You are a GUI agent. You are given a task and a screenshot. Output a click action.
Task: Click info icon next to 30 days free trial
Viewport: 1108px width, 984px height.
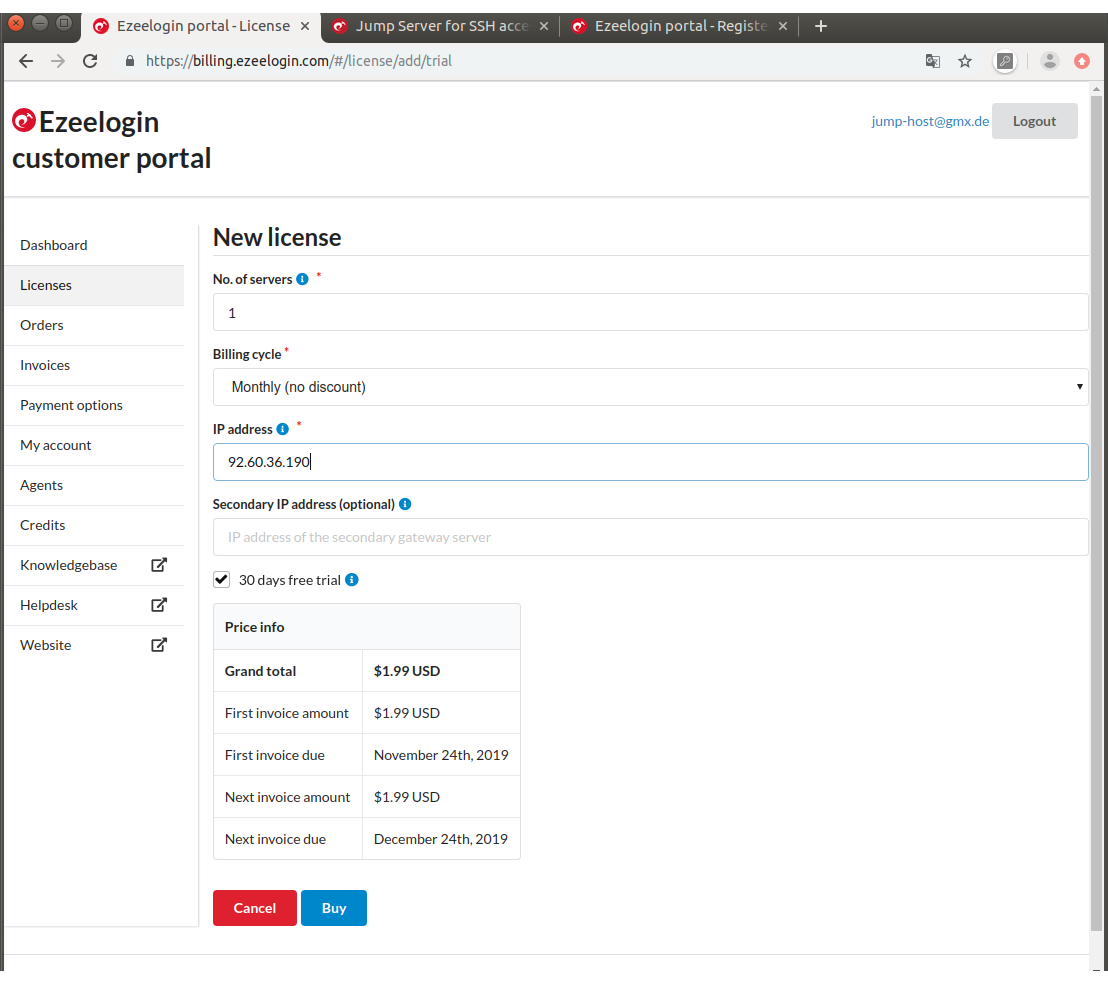click(352, 580)
